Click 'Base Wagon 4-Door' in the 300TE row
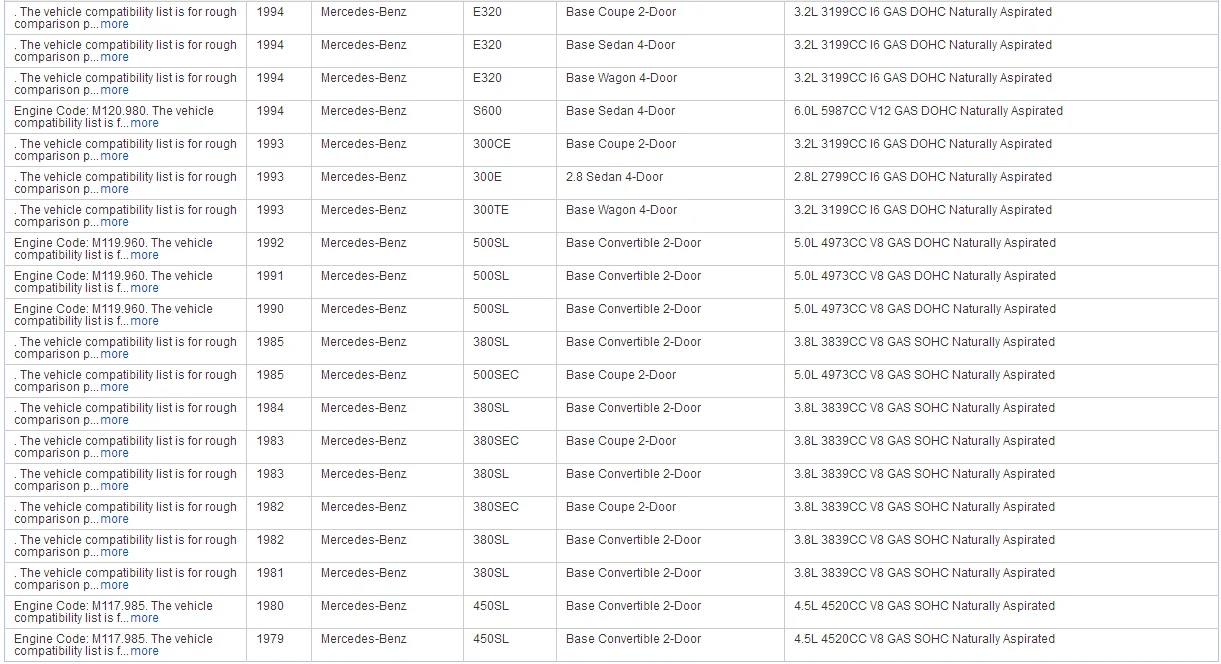This screenshot has width=1221, height=664. point(622,210)
